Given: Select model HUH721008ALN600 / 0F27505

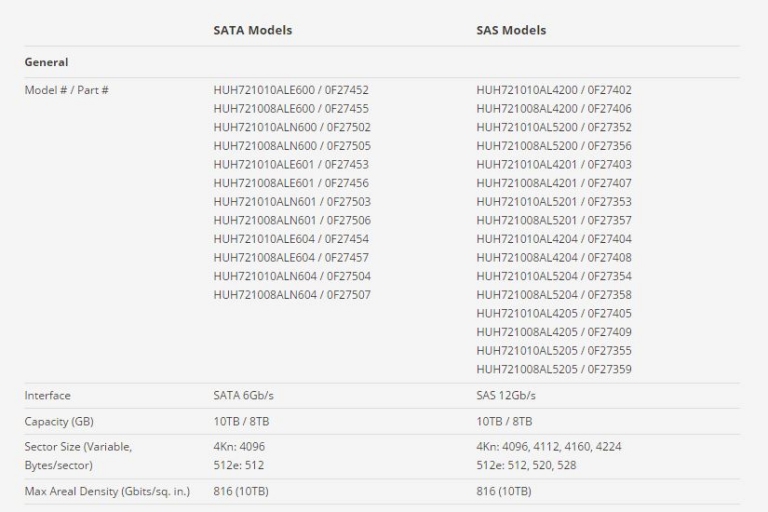Looking at the screenshot, I should (x=292, y=146).
